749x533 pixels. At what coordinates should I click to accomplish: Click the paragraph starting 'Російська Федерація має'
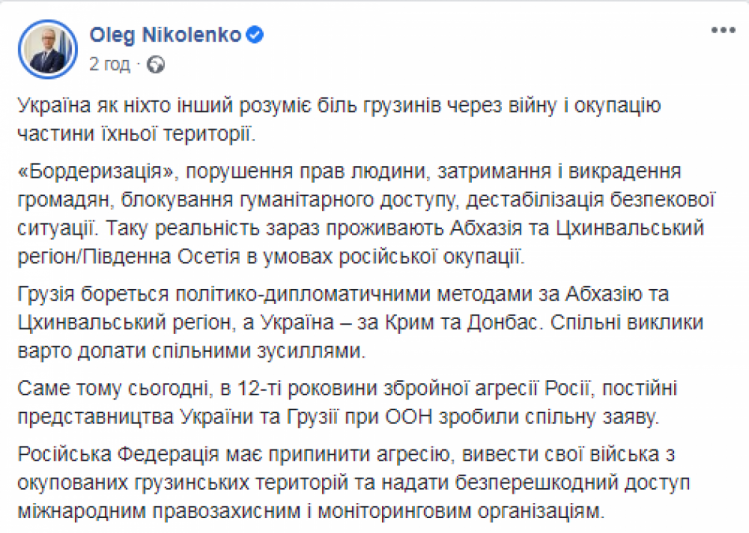(353, 482)
